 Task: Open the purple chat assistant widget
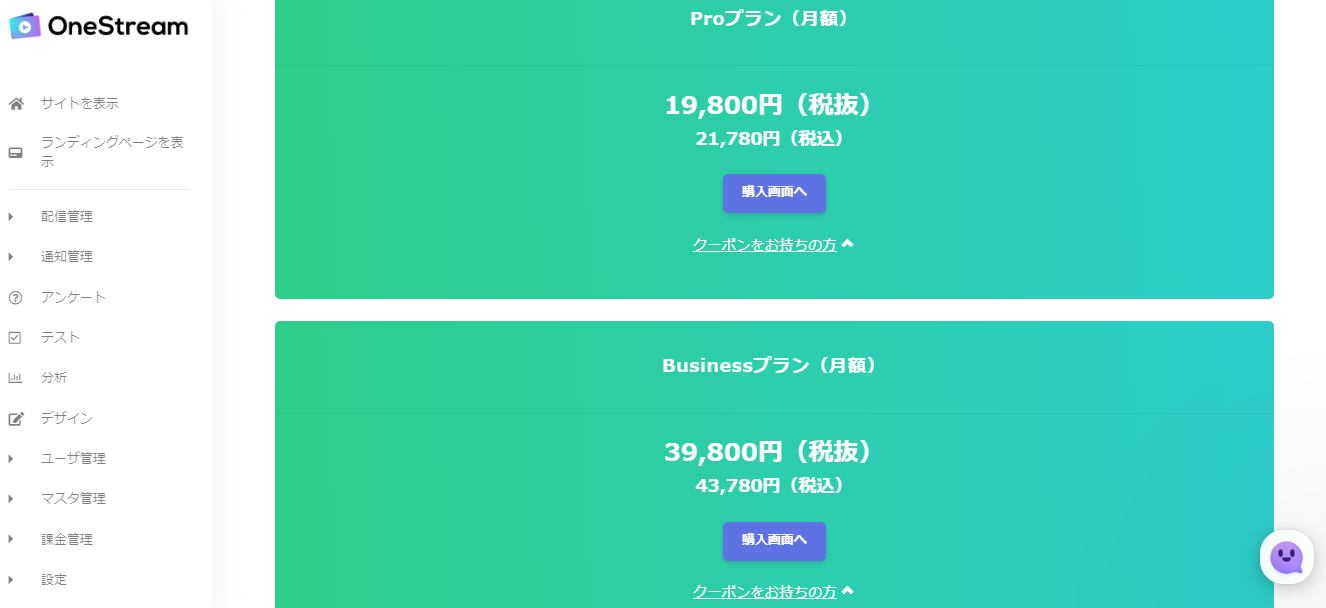click(1286, 557)
